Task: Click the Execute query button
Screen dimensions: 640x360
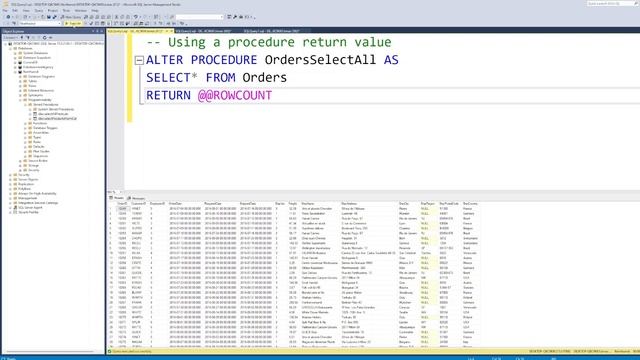Action: [73, 24]
